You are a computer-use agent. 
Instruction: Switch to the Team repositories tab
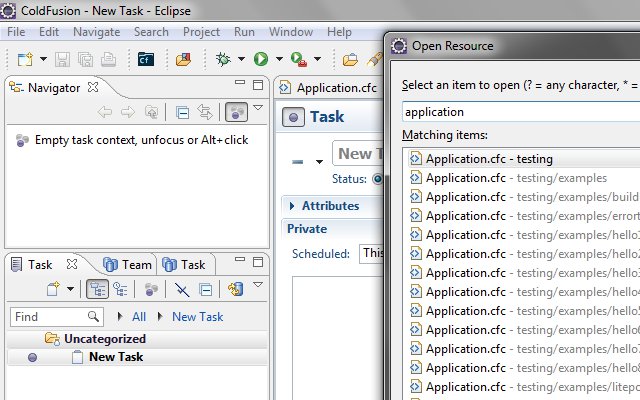click(128, 265)
